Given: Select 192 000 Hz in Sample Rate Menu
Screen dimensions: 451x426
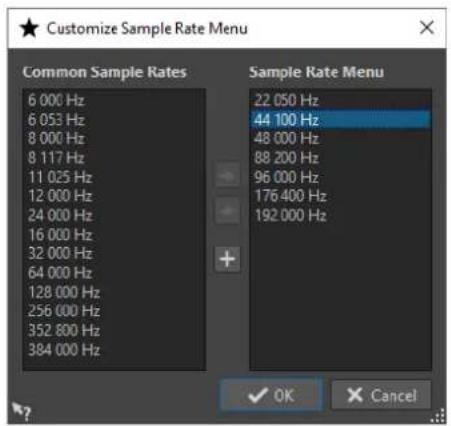Looking at the screenshot, I should pos(340,215).
